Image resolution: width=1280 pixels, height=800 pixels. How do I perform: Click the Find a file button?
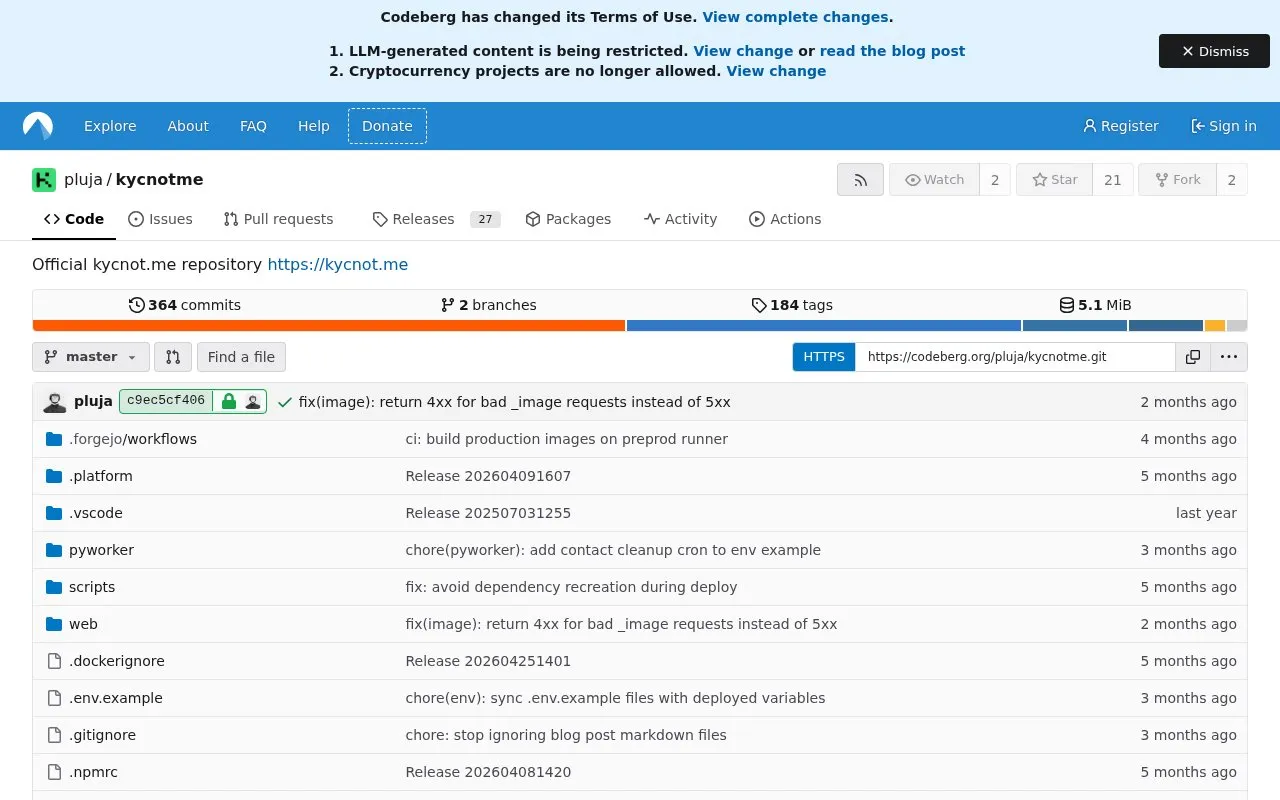pyautogui.click(x=241, y=357)
